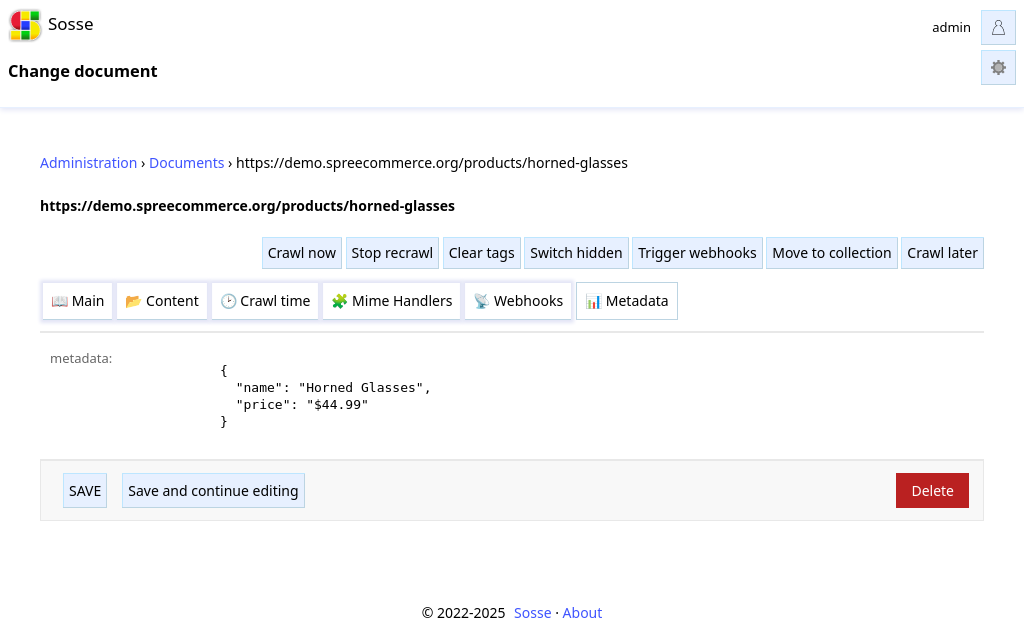The height and width of the screenshot is (633, 1024).
Task: Click the book icon on Main tab
Action: click(59, 301)
